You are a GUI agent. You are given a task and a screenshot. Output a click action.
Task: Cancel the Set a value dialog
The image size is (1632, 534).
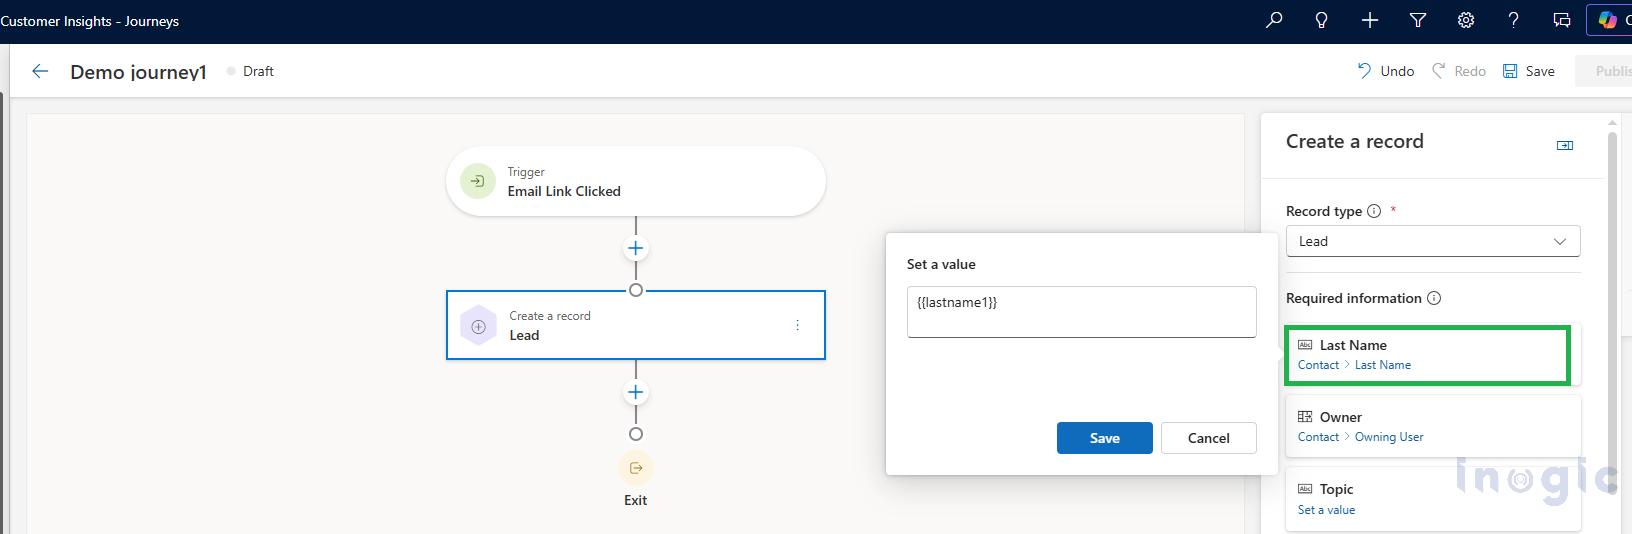pyautogui.click(x=1208, y=438)
